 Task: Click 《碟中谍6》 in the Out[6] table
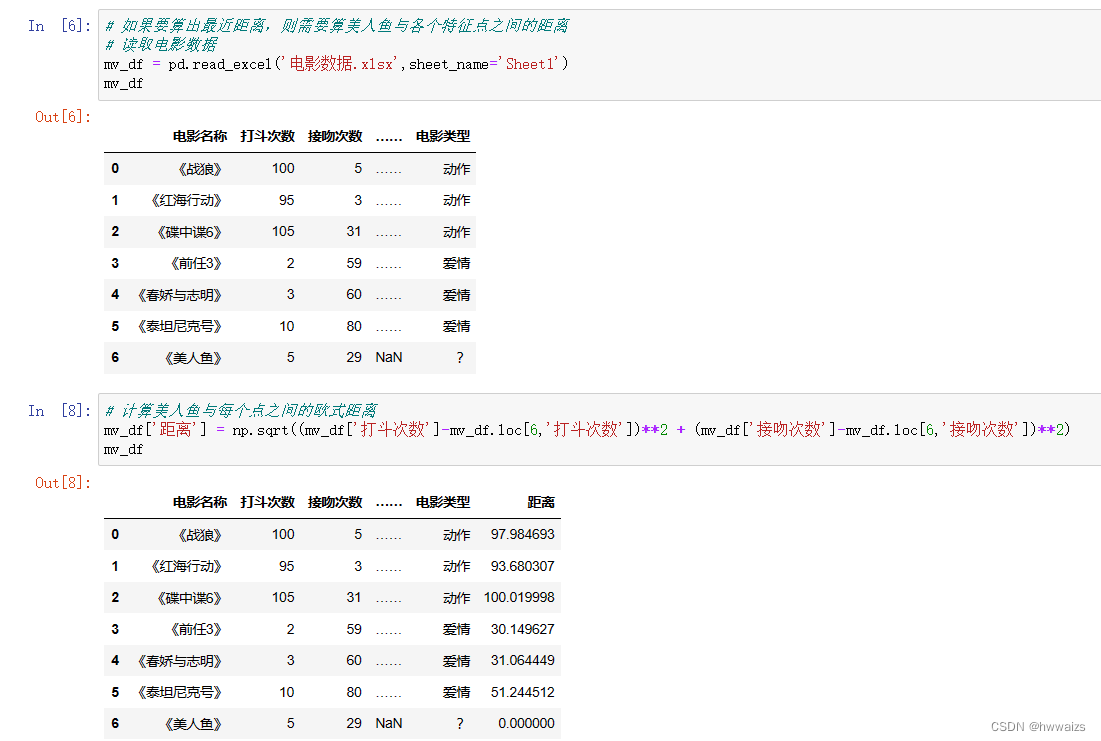point(190,232)
